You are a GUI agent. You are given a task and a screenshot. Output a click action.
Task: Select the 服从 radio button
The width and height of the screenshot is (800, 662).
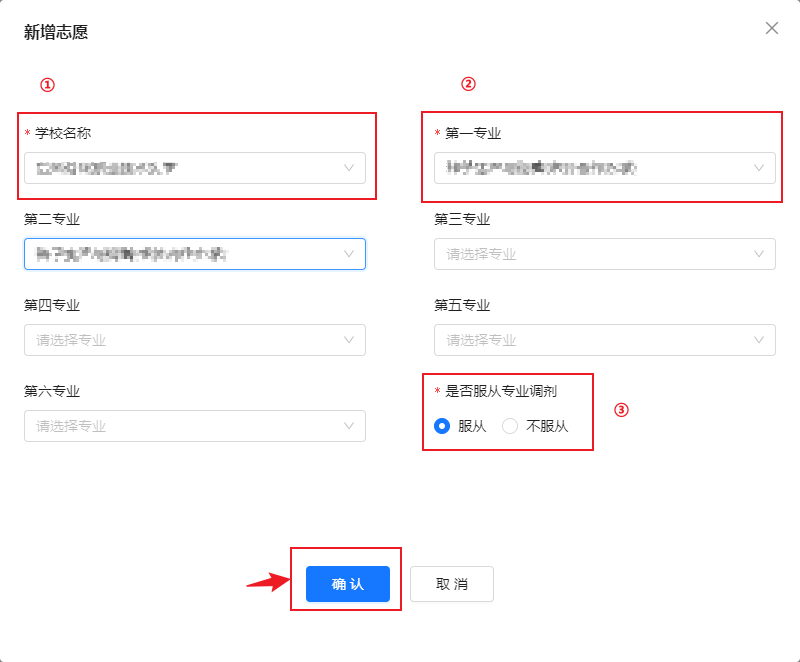point(442,426)
